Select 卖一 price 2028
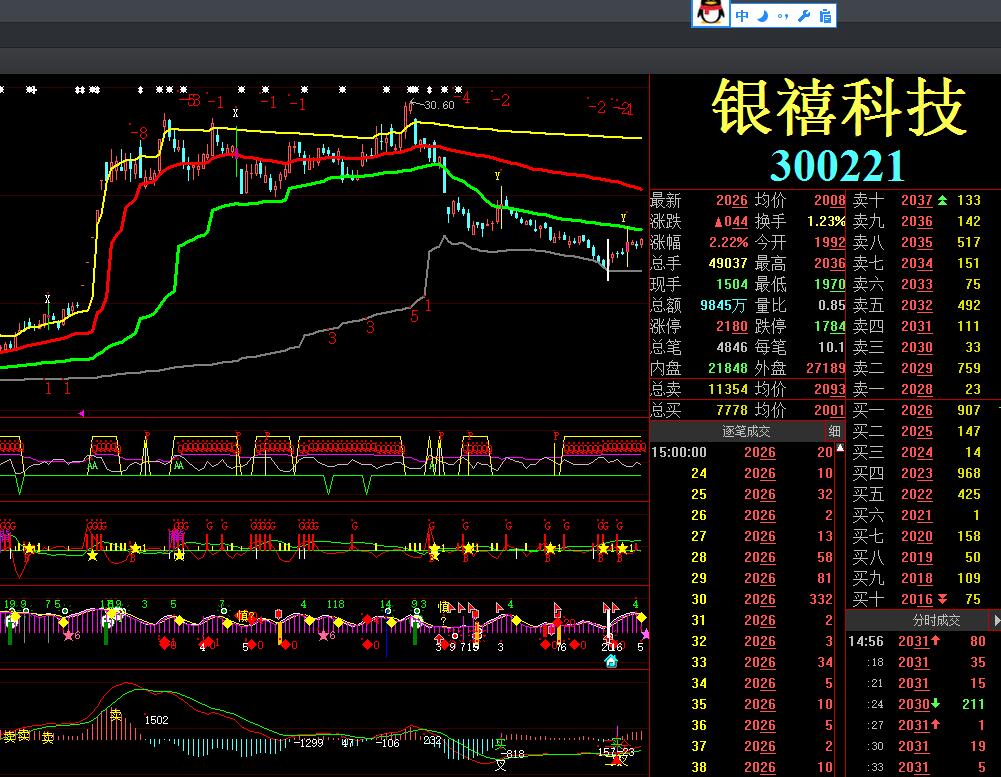 (x=917, y=389)
